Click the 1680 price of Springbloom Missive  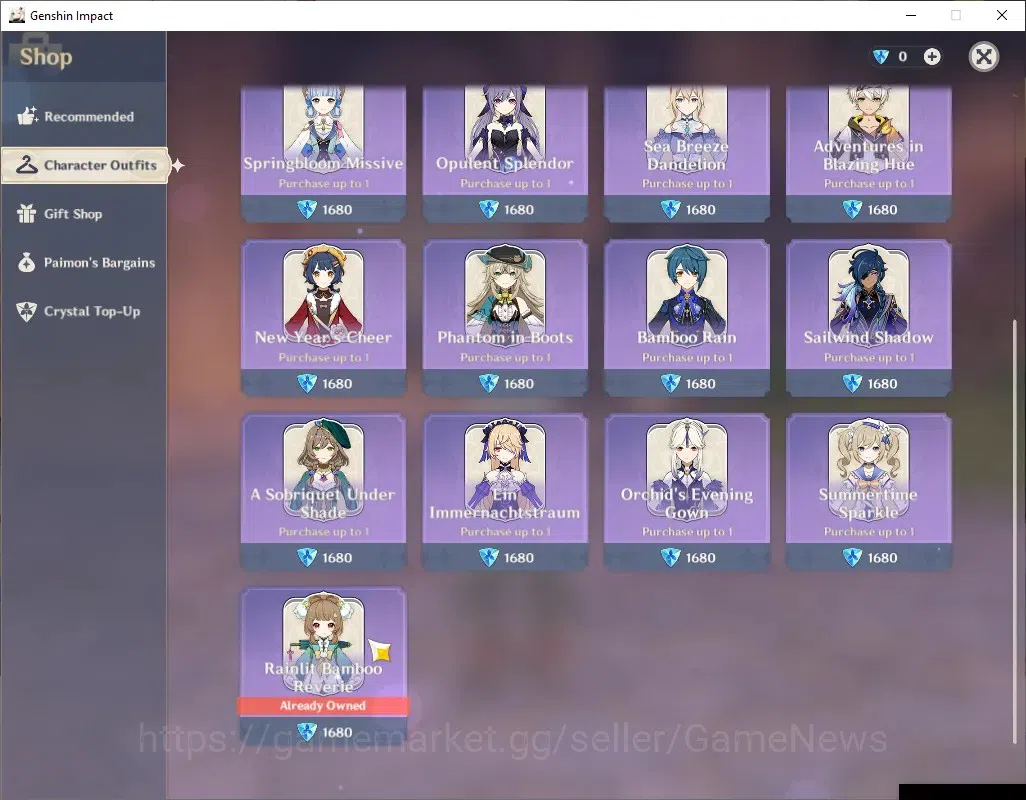click(337, 210)
